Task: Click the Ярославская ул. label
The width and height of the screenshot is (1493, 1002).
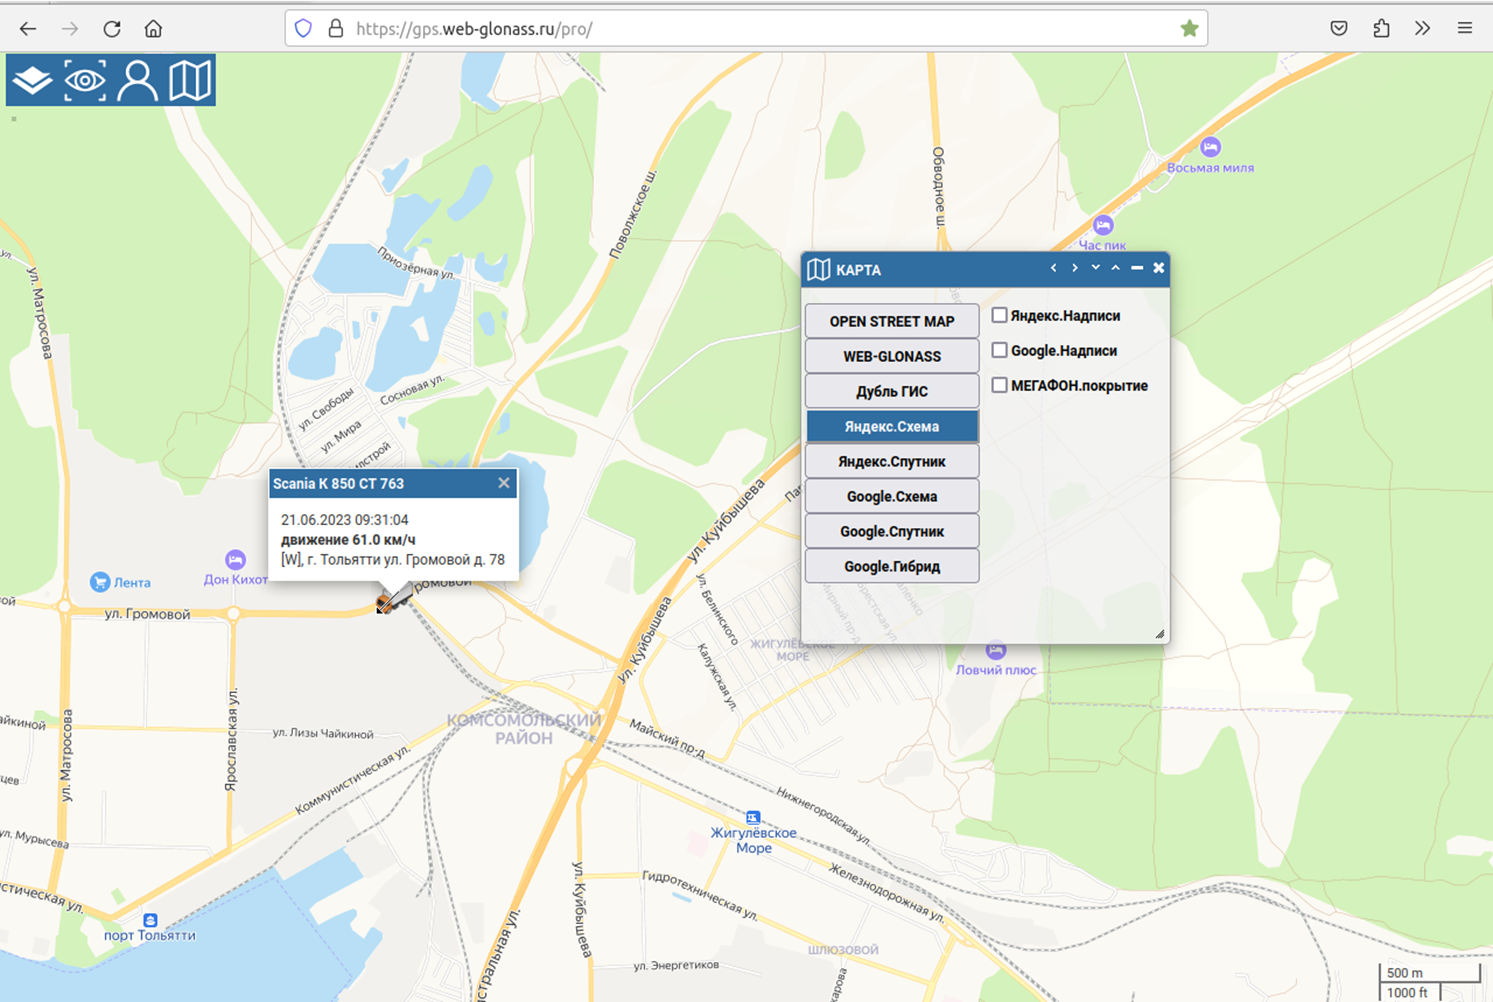Action: pyautogui.click(x=231, y=740)
